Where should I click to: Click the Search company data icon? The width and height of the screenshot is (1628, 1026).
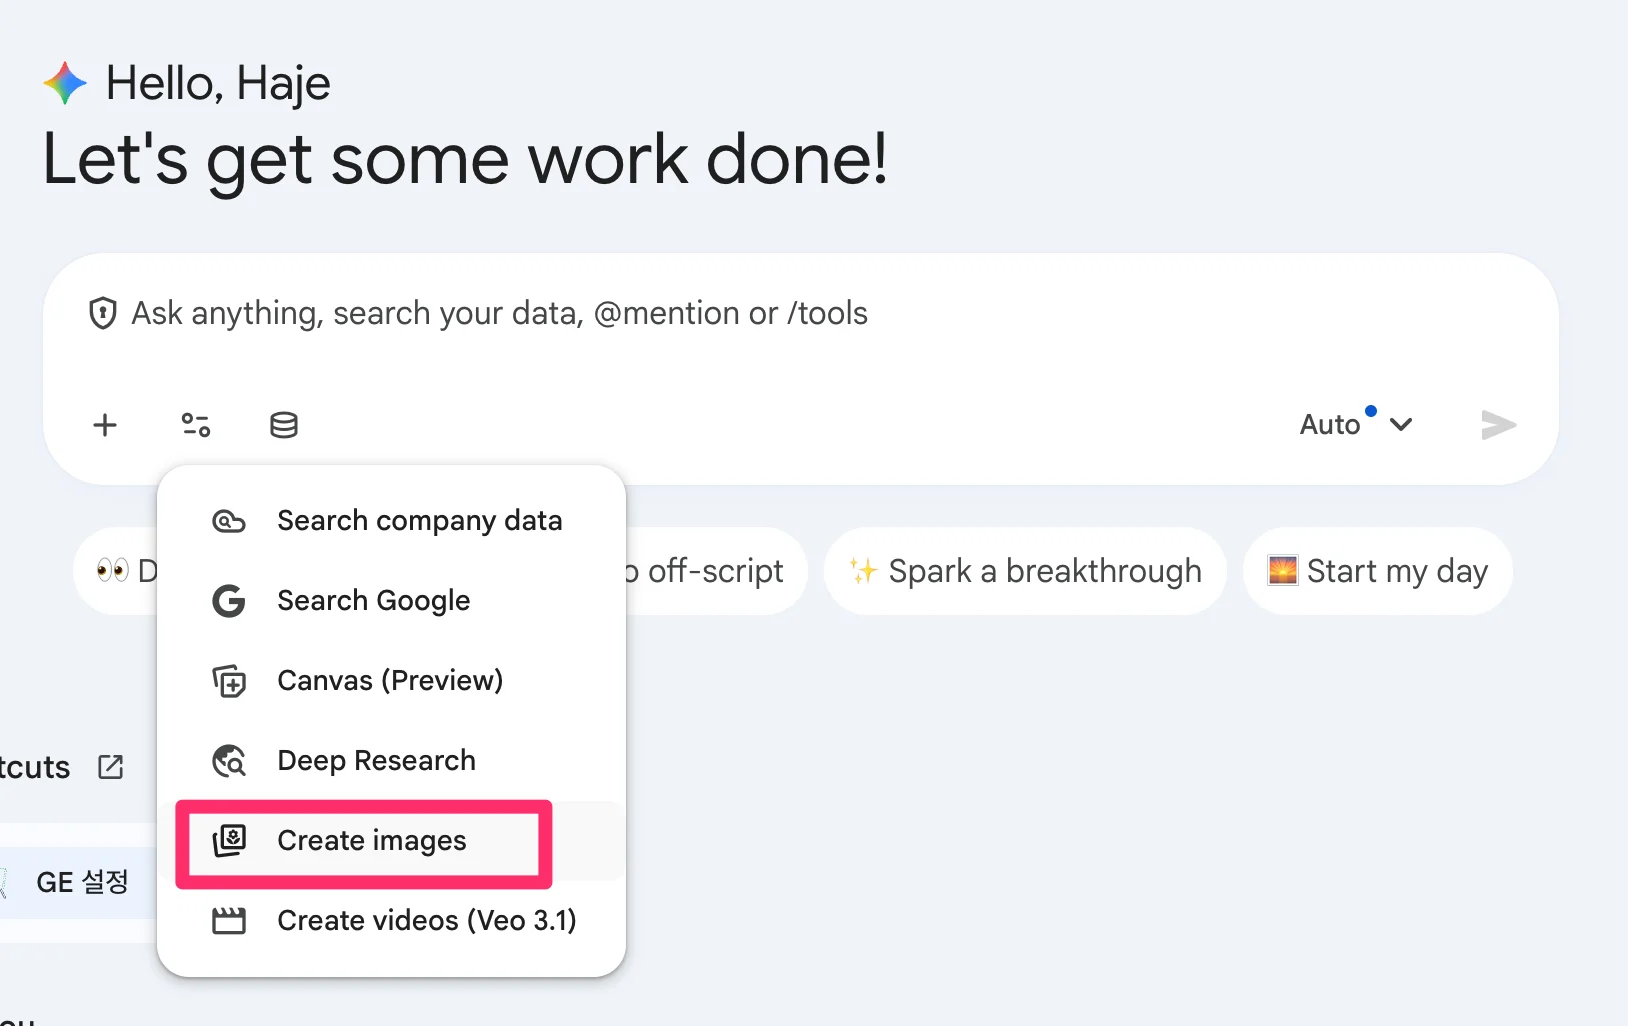[x=229, y=521]
